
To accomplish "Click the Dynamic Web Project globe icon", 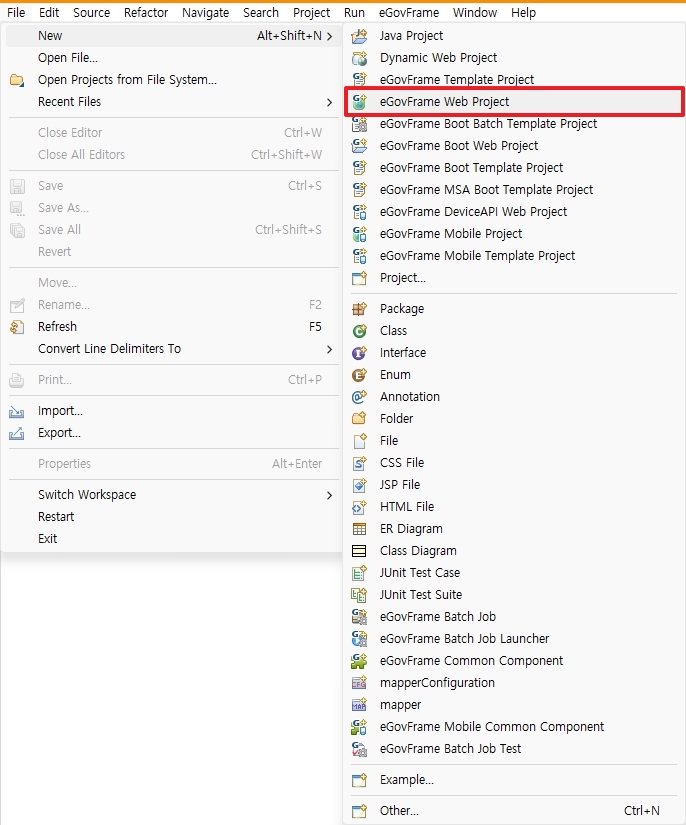I will point(359,58).
